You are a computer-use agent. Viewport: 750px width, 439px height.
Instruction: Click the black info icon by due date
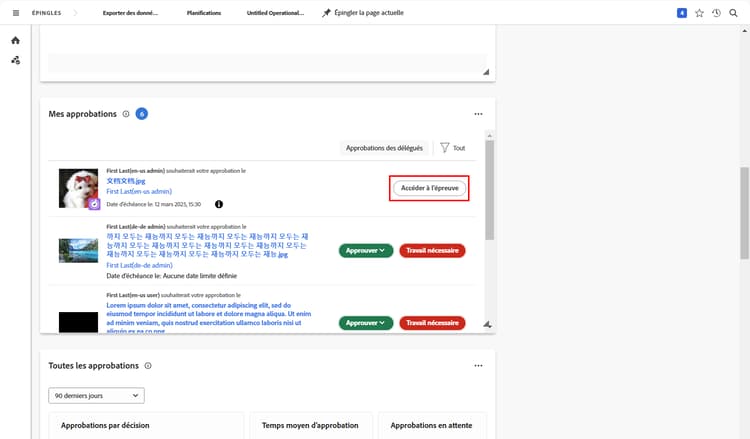pyautogui.click(x=219, y=204)
